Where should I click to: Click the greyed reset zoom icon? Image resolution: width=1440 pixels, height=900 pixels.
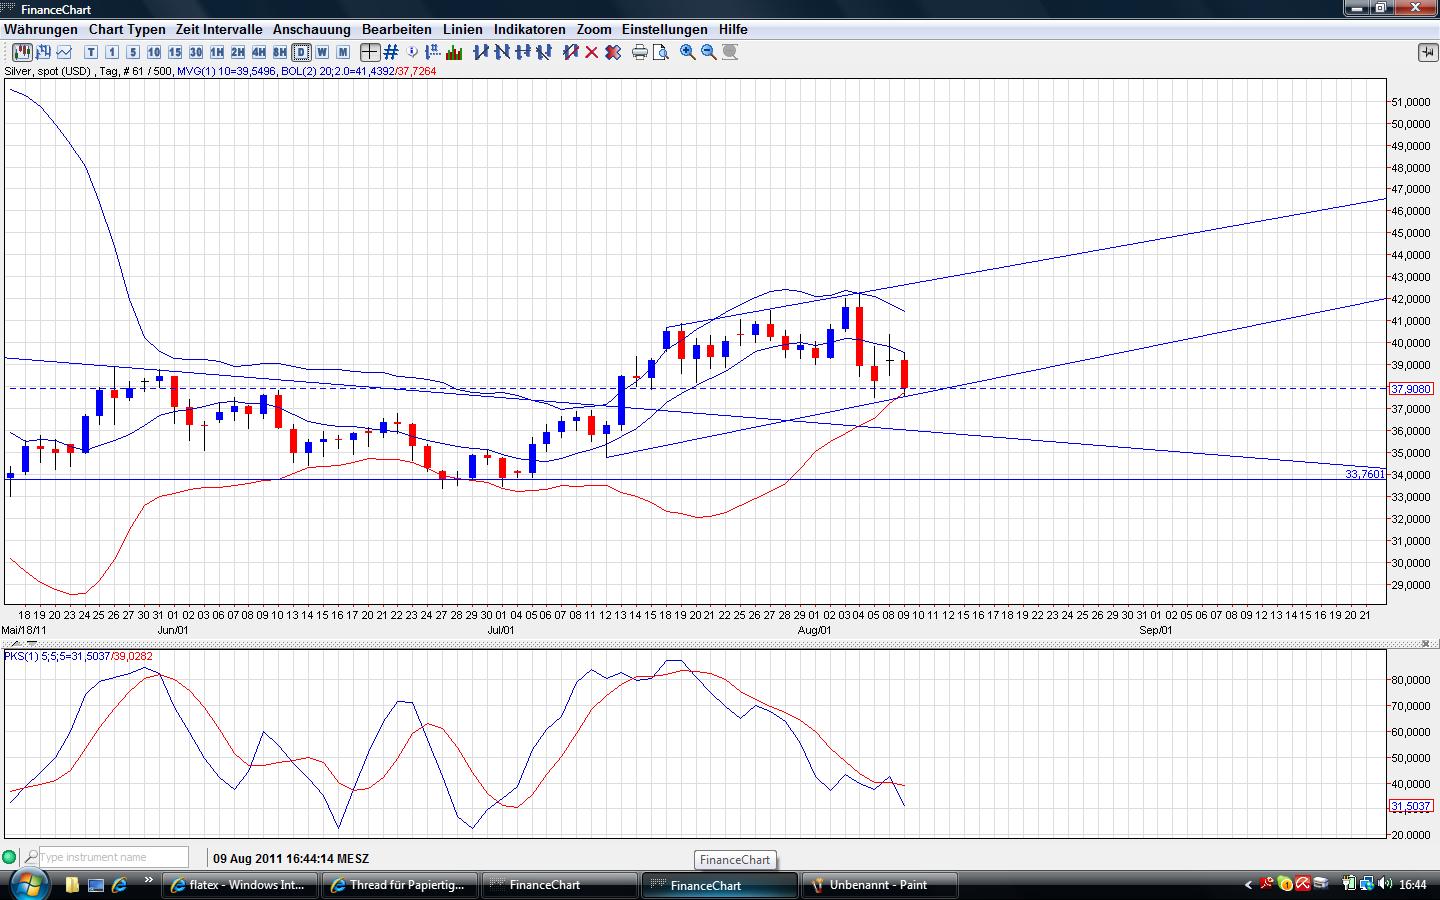click(730, 52)
